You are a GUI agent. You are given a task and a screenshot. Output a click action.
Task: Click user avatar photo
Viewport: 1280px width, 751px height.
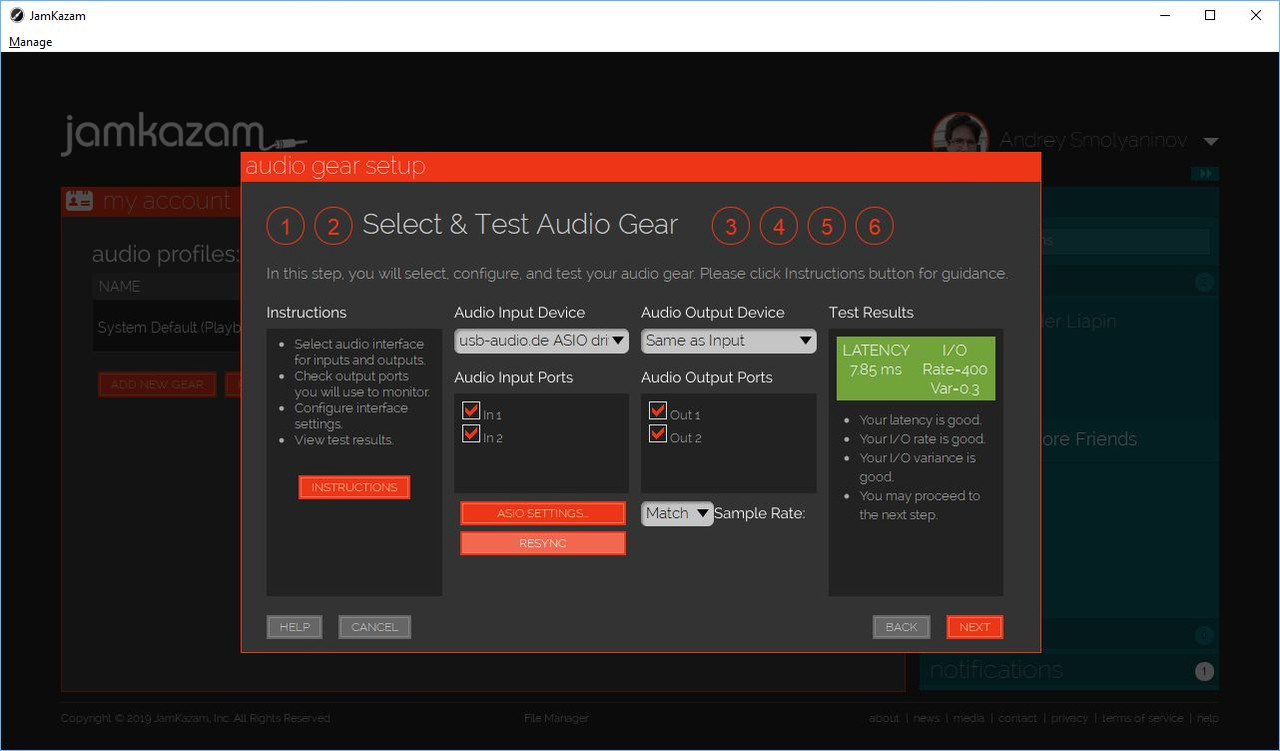coord(960,133)
